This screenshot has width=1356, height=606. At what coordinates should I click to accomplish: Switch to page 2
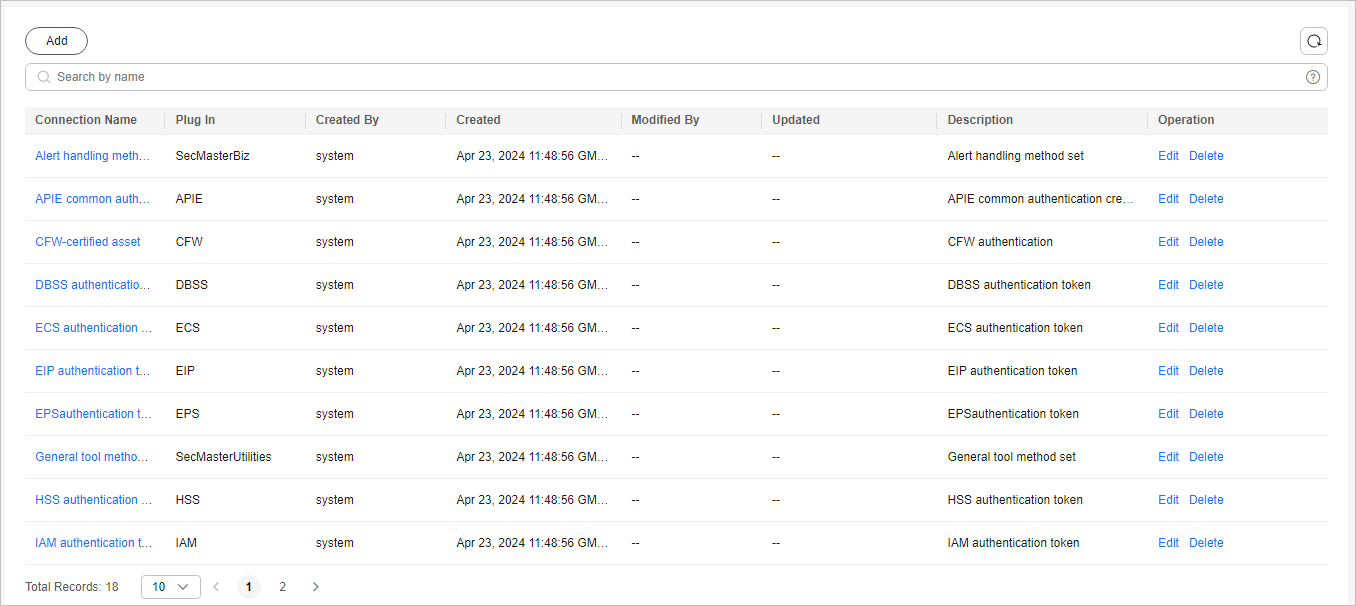(282, 587)
